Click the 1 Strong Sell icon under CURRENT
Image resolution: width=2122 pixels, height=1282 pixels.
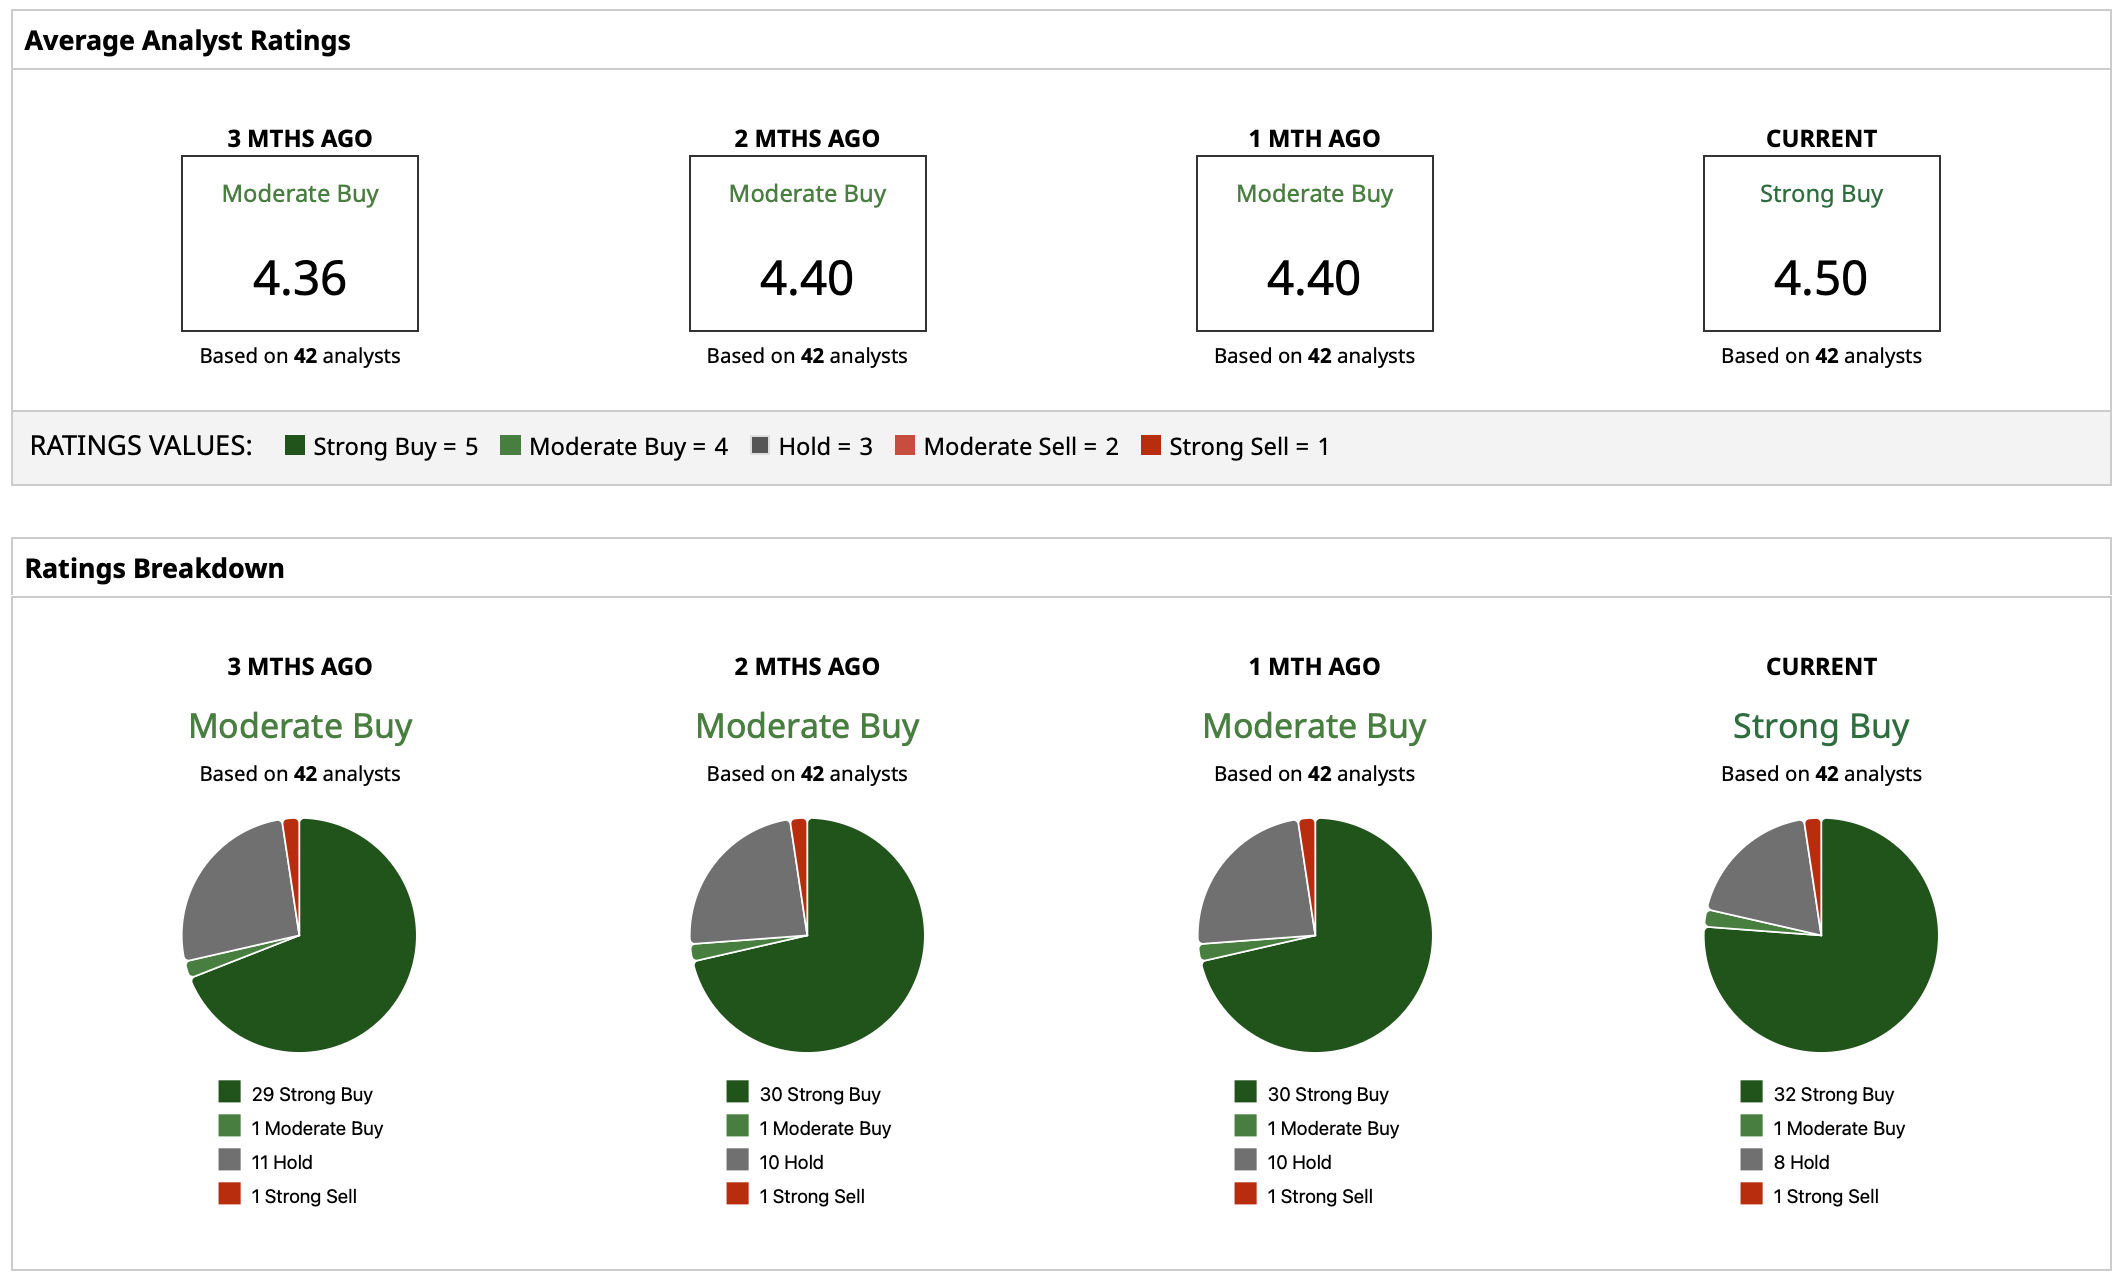[1751, 1193]
